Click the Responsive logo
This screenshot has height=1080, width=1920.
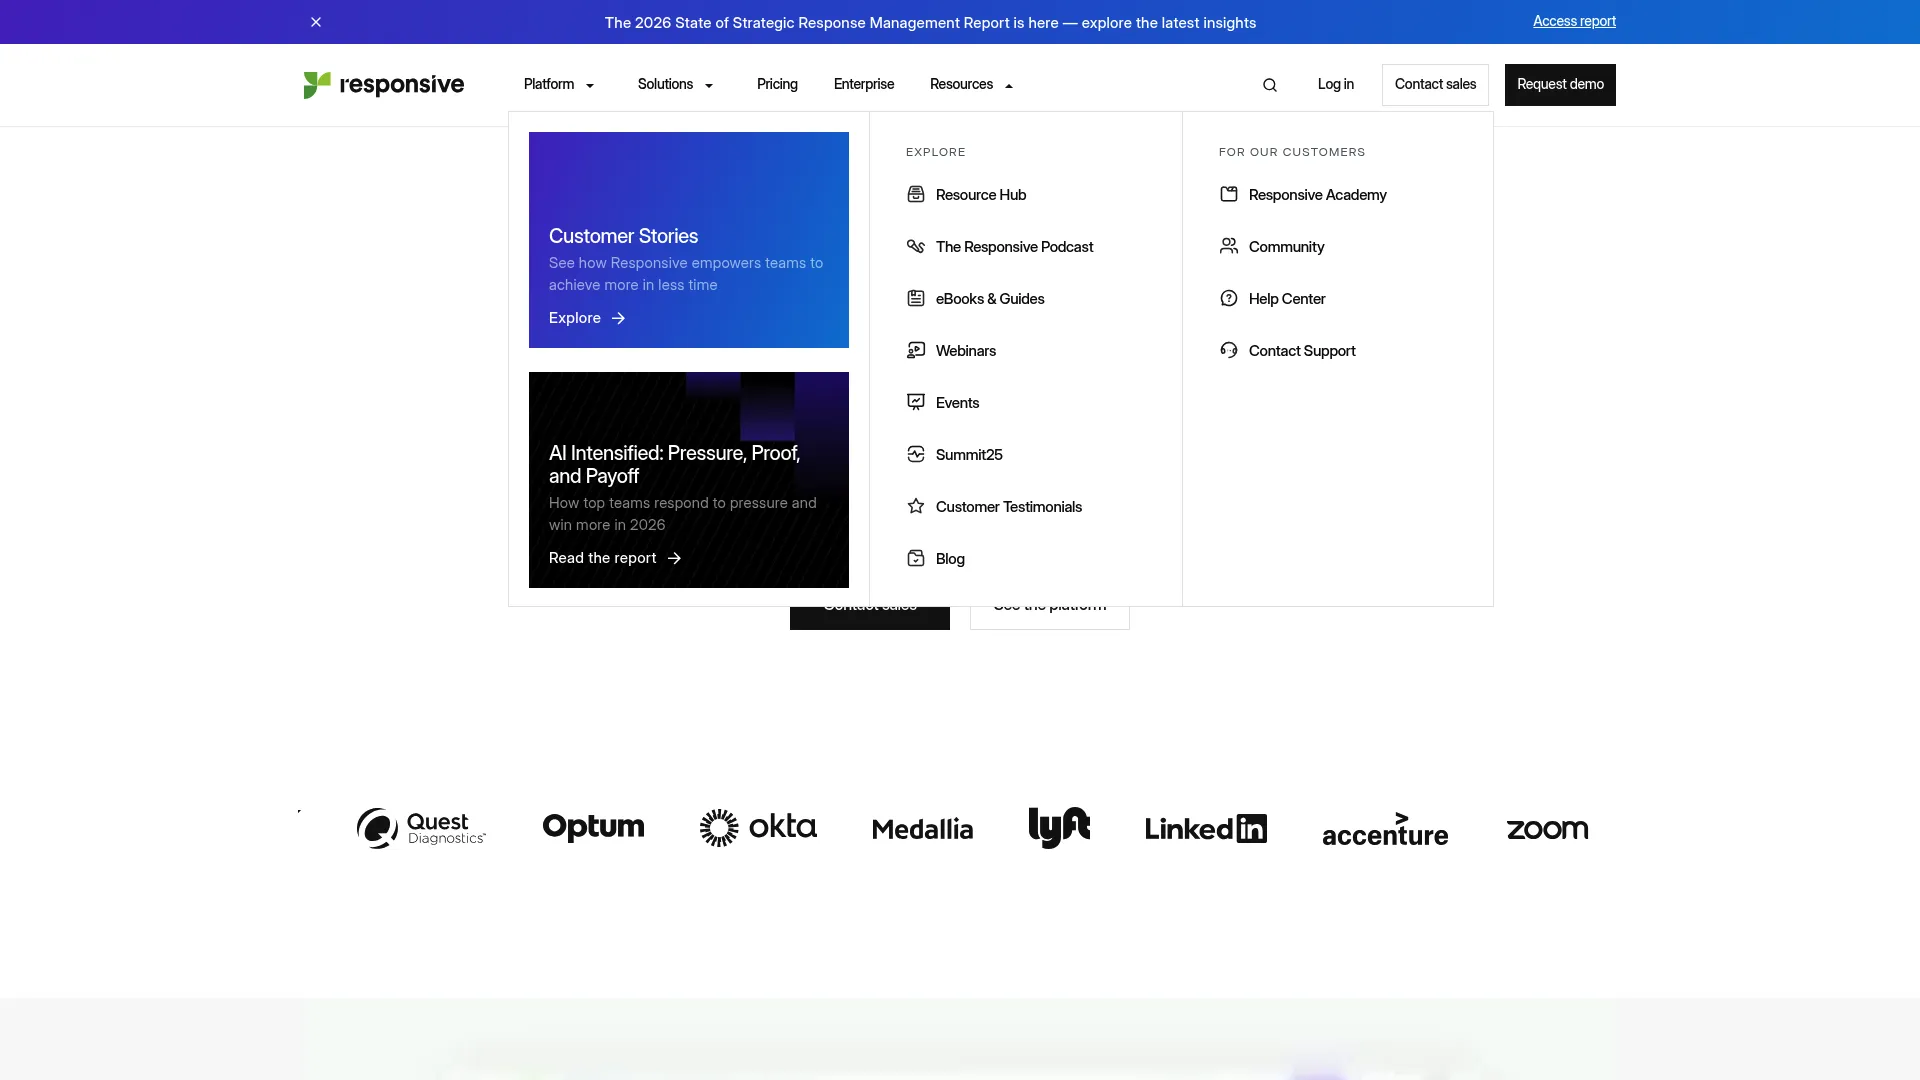click(x=384, y=85)
